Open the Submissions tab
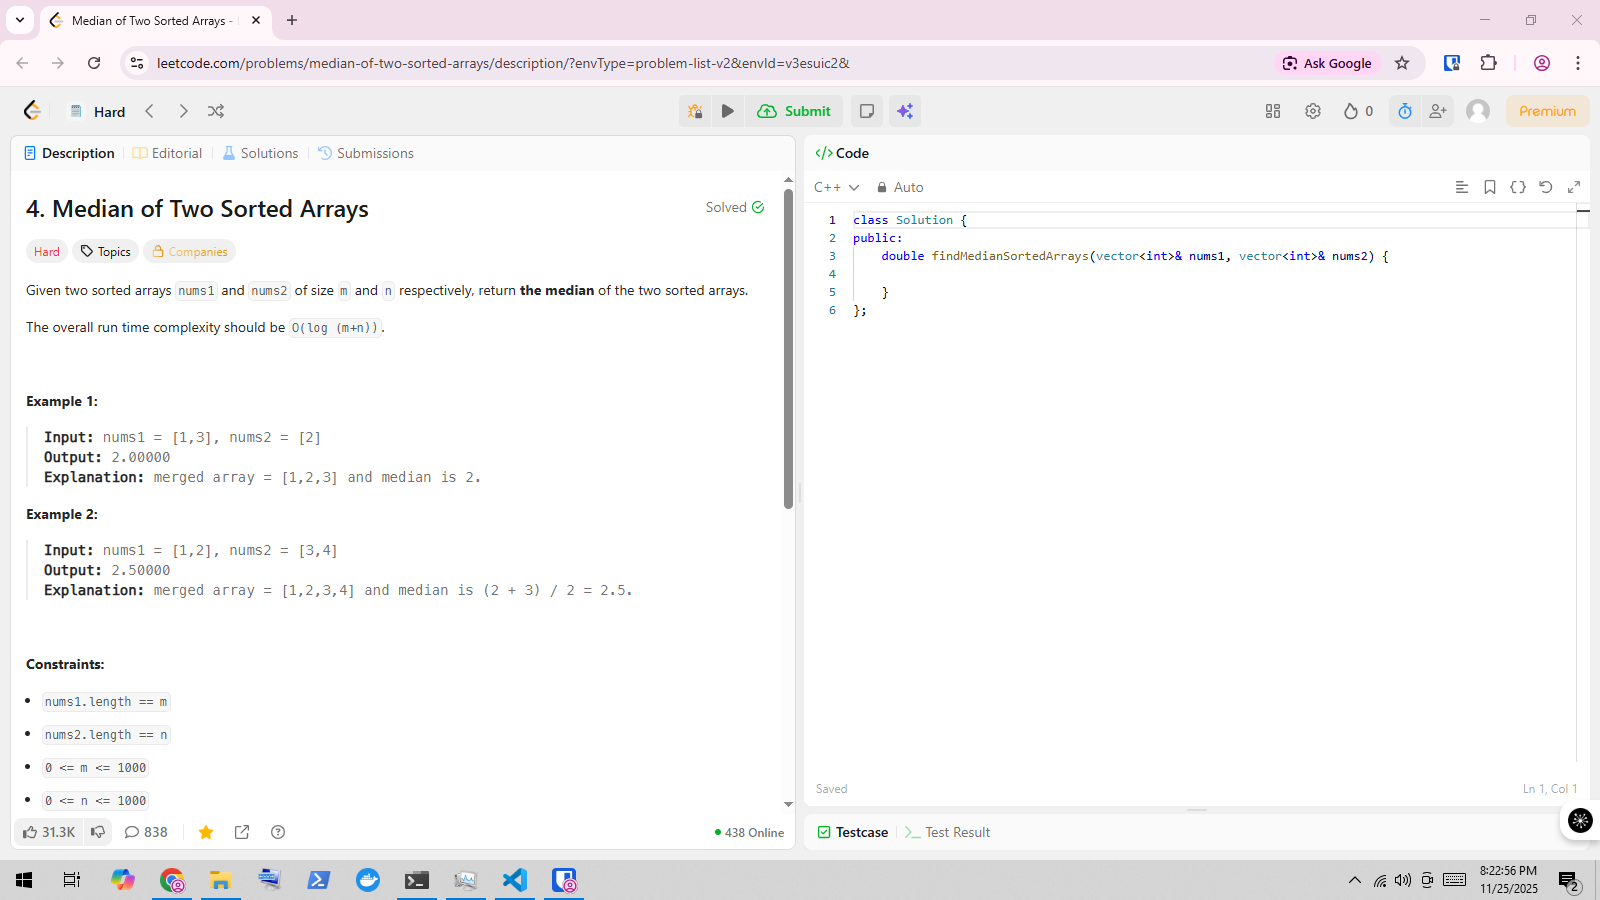The image size is (1600, 900). (x=366, y=153)
